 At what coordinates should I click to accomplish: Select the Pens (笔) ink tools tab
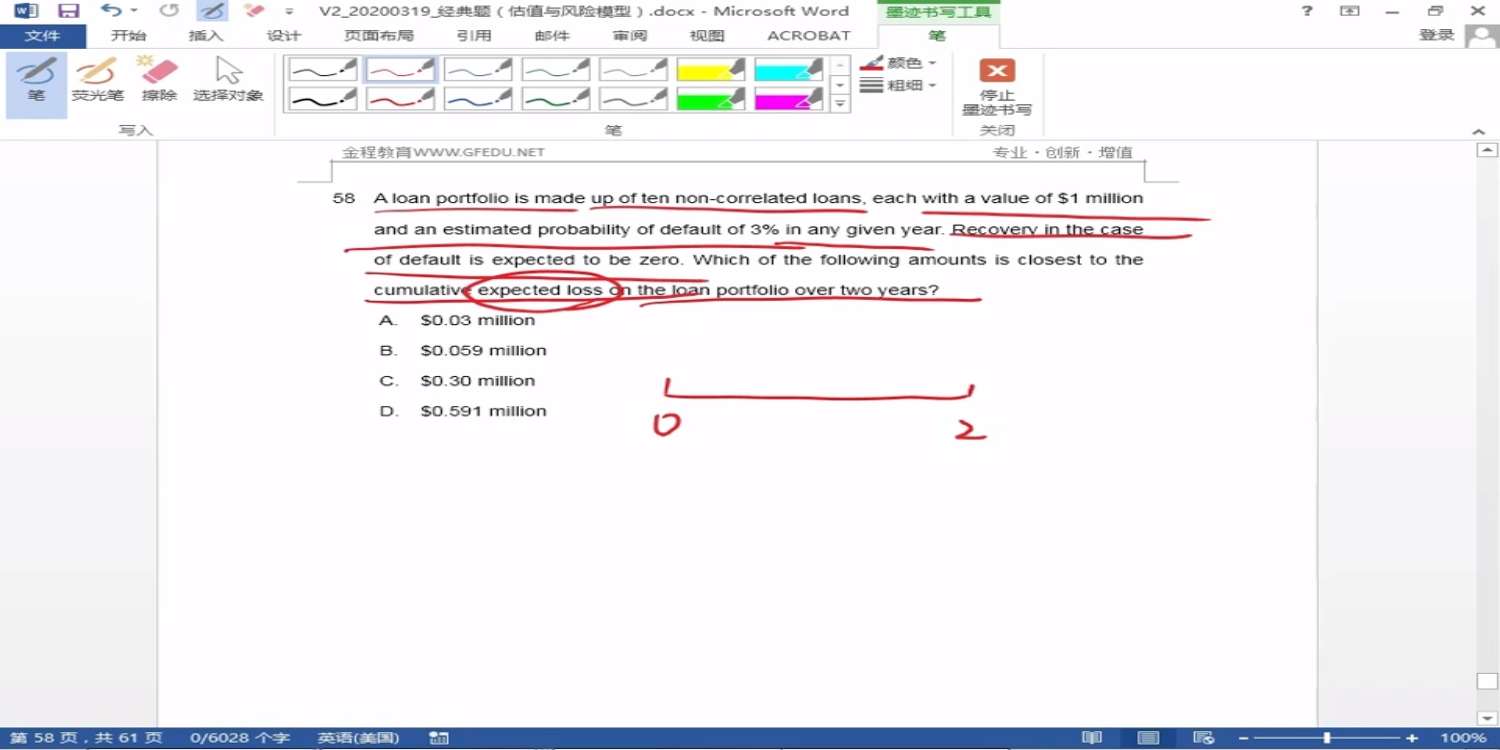[937, 36]
